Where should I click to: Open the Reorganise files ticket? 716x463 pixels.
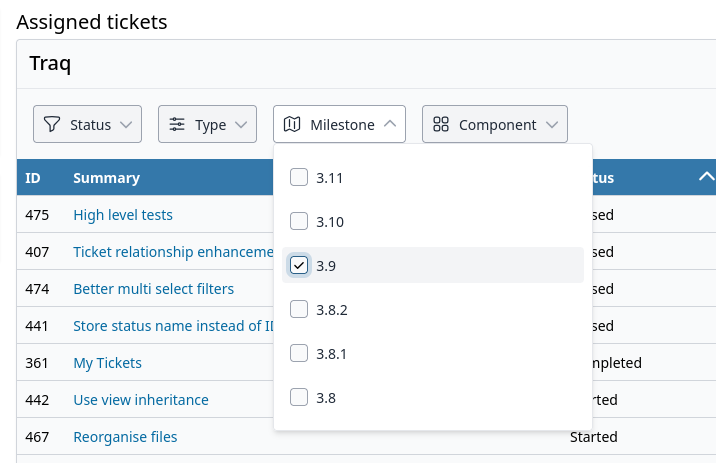point(125,437)
